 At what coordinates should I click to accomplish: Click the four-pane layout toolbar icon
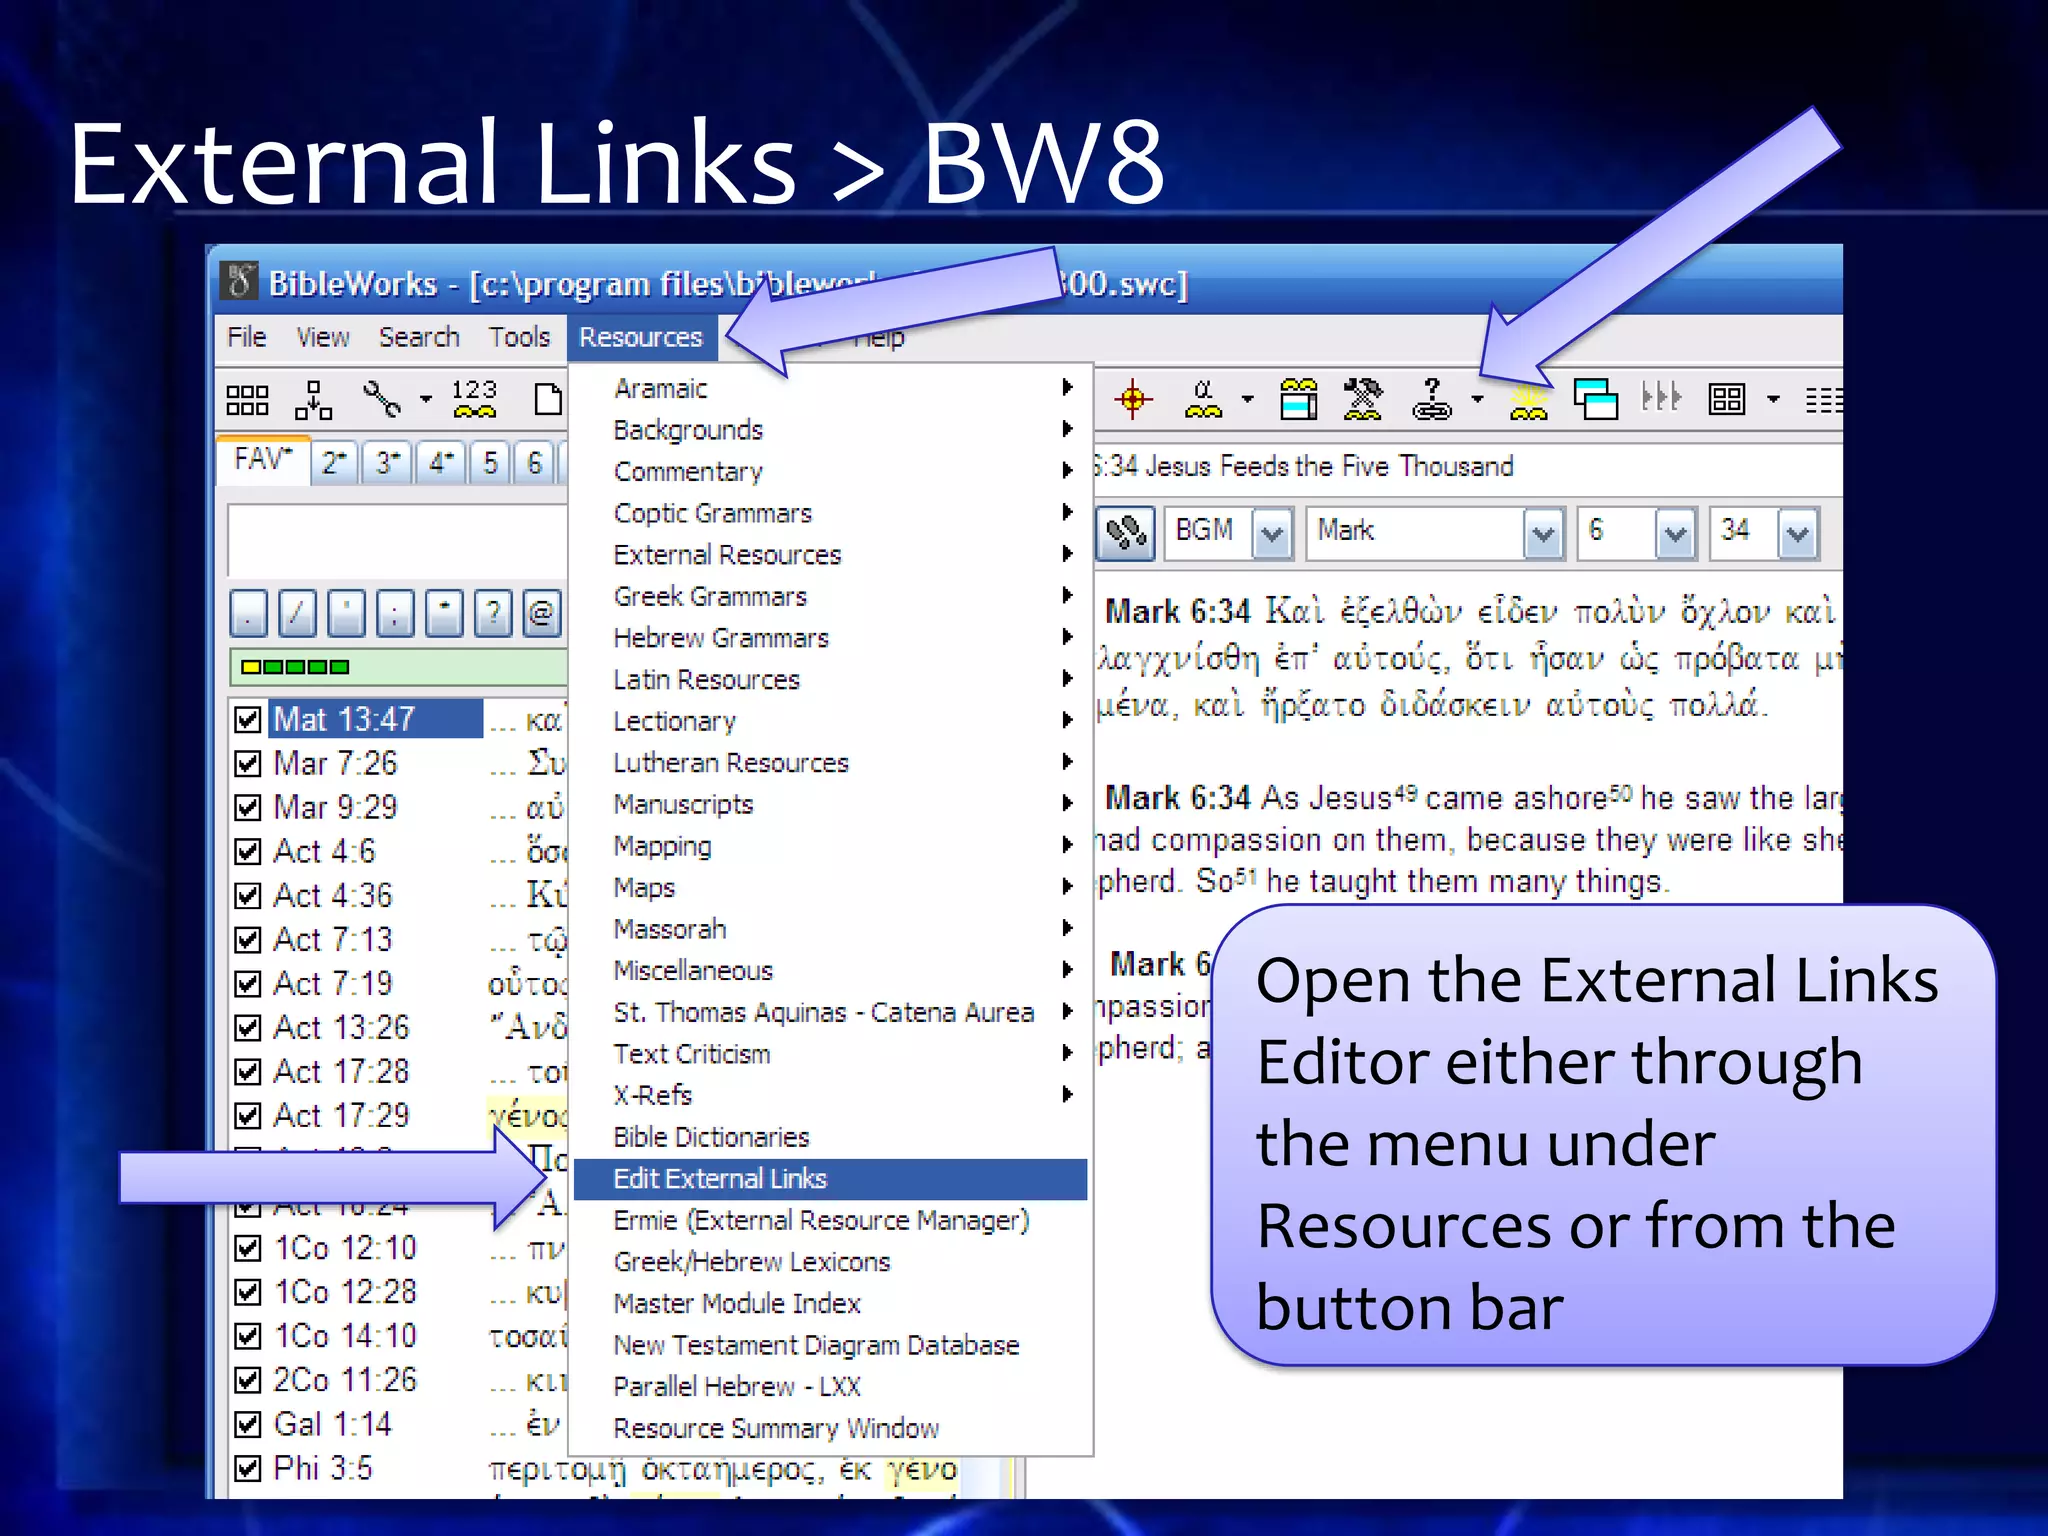[1727, 399]
